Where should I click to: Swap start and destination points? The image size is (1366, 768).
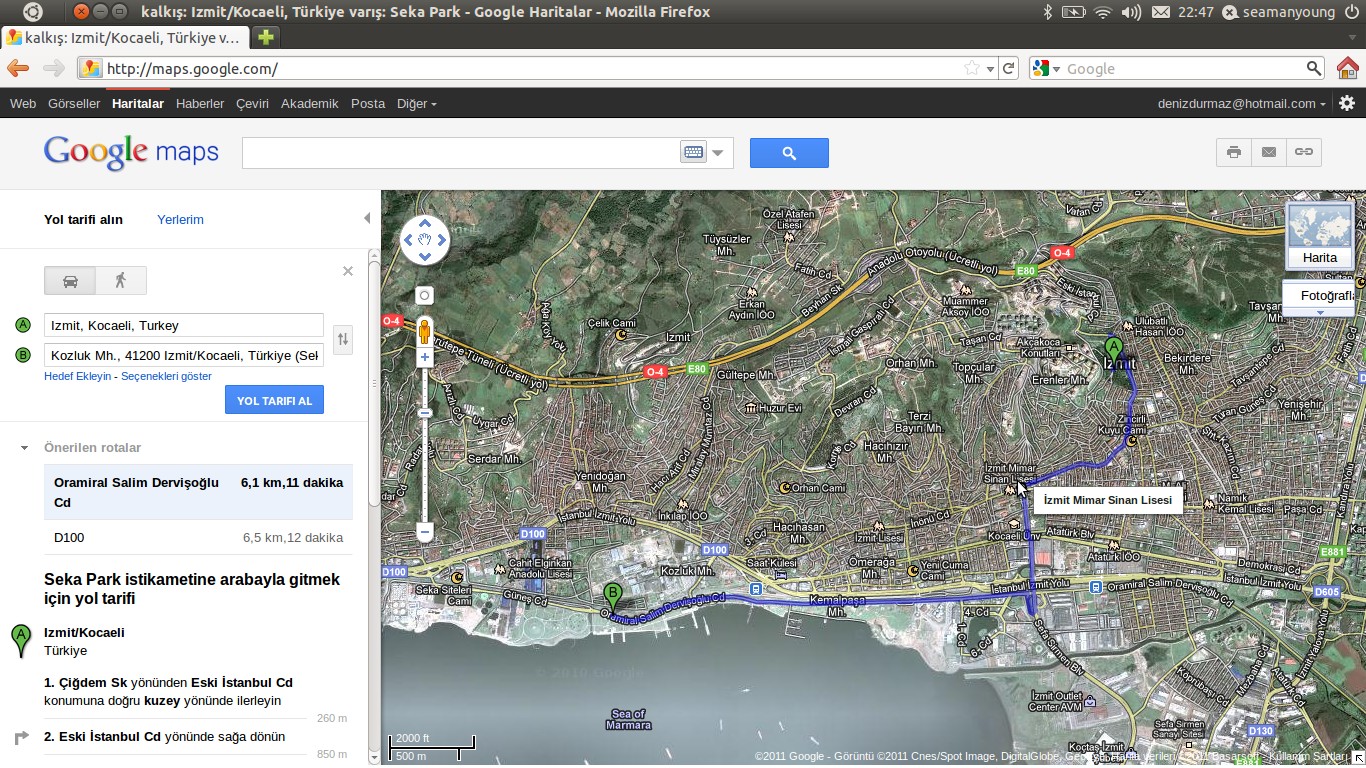pyautogui.click(x=343, y=340)
